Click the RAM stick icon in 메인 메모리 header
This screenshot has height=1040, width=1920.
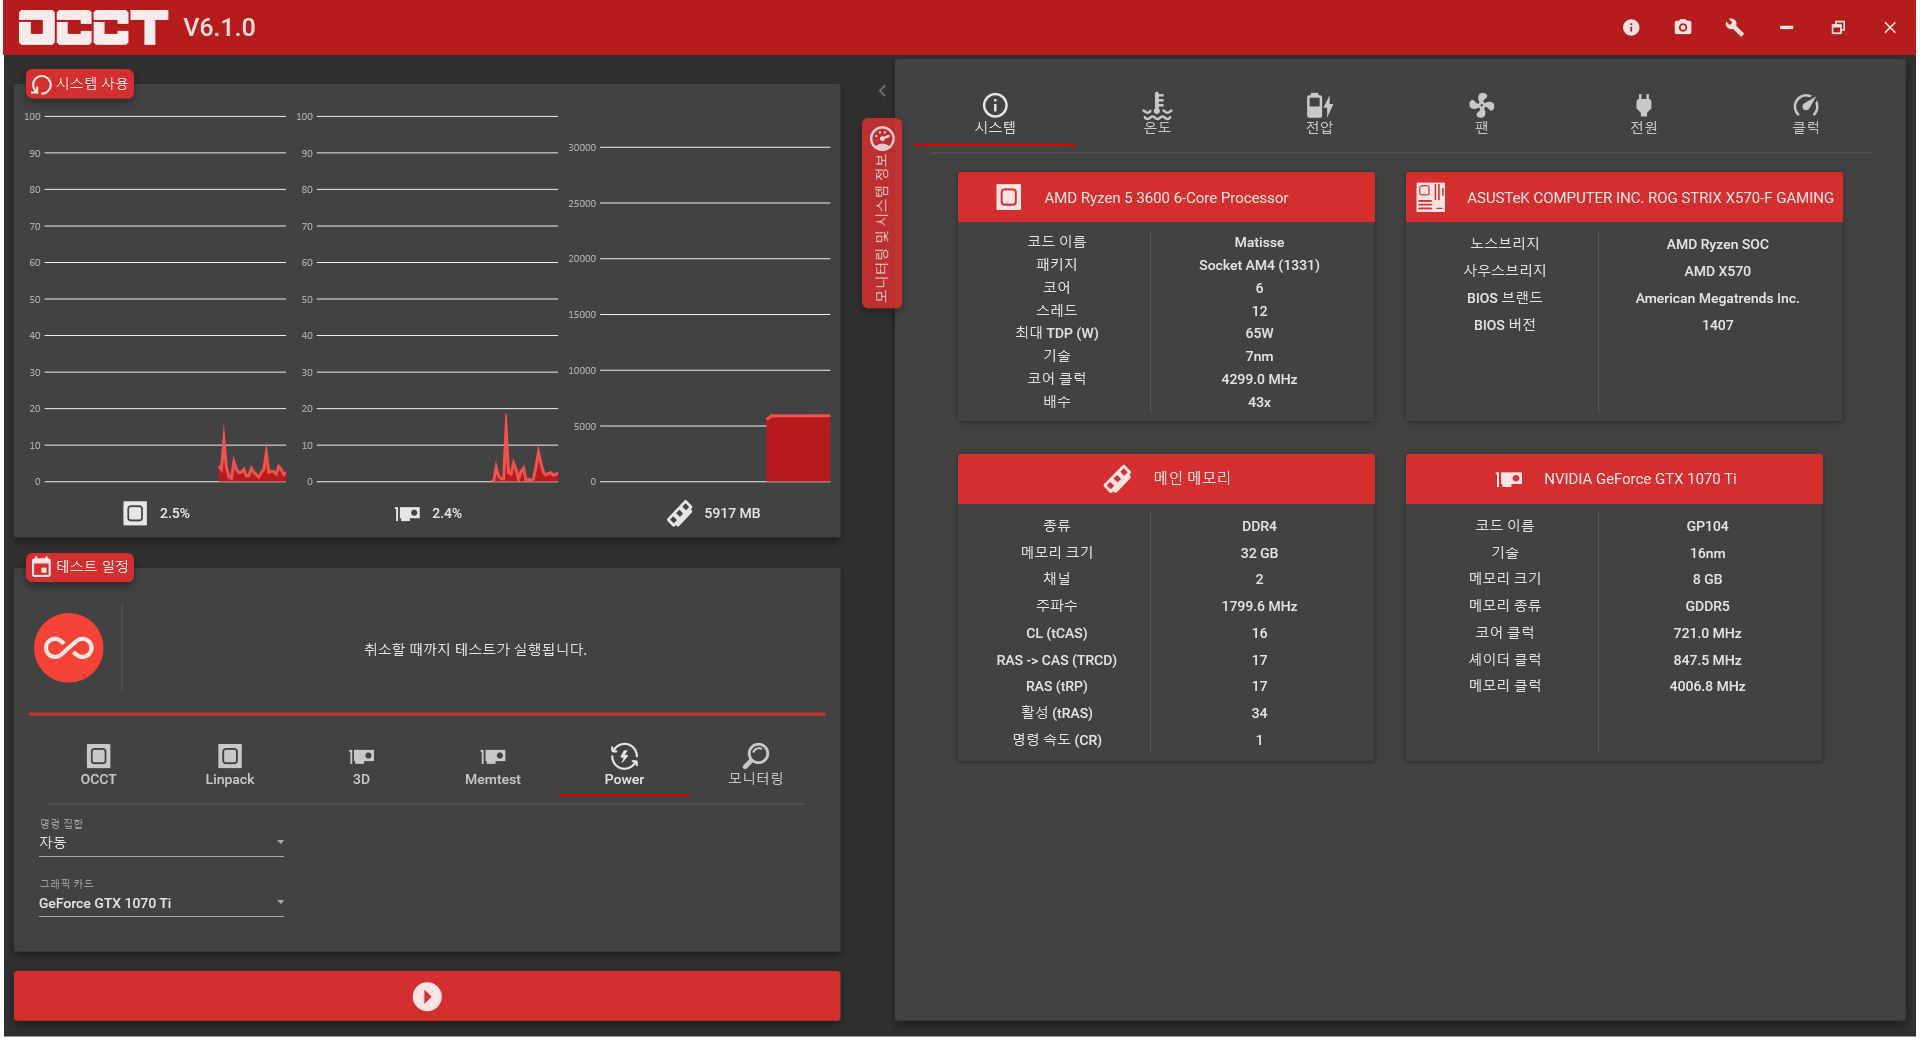tap(1117, 478)
